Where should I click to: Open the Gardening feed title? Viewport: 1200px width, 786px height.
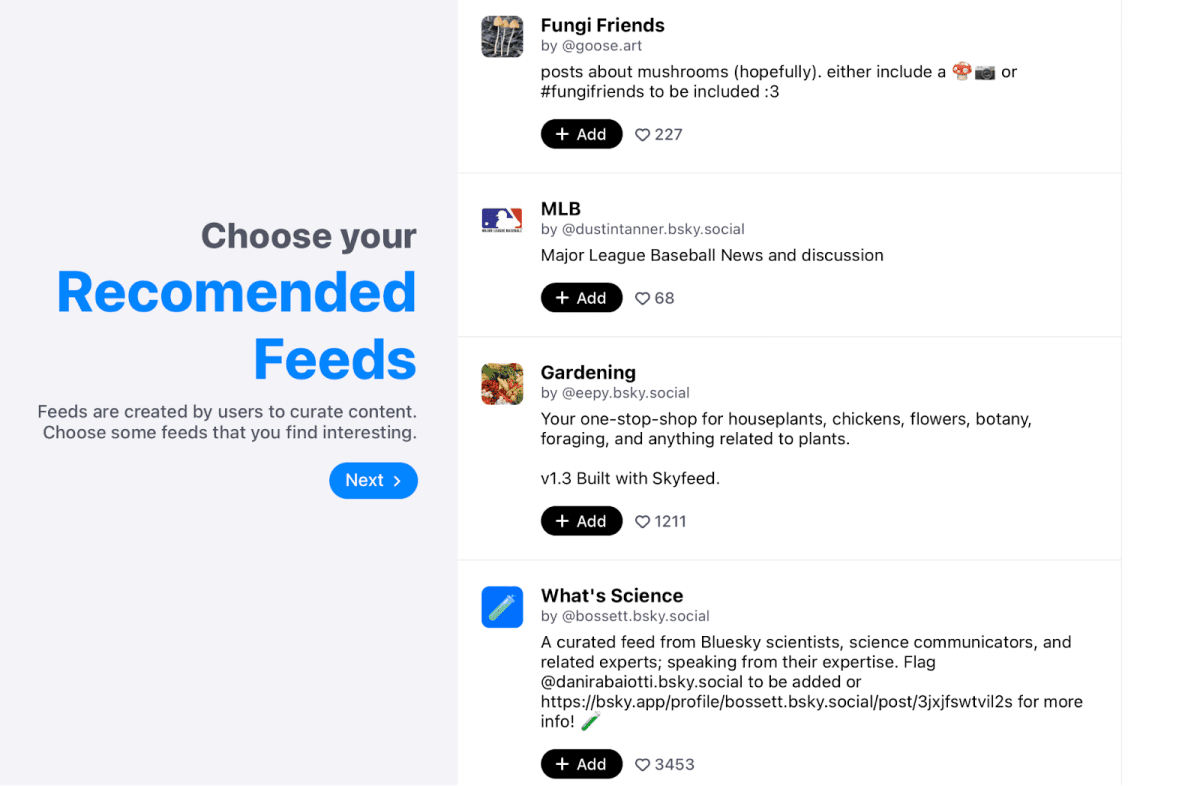coord(588,372)
